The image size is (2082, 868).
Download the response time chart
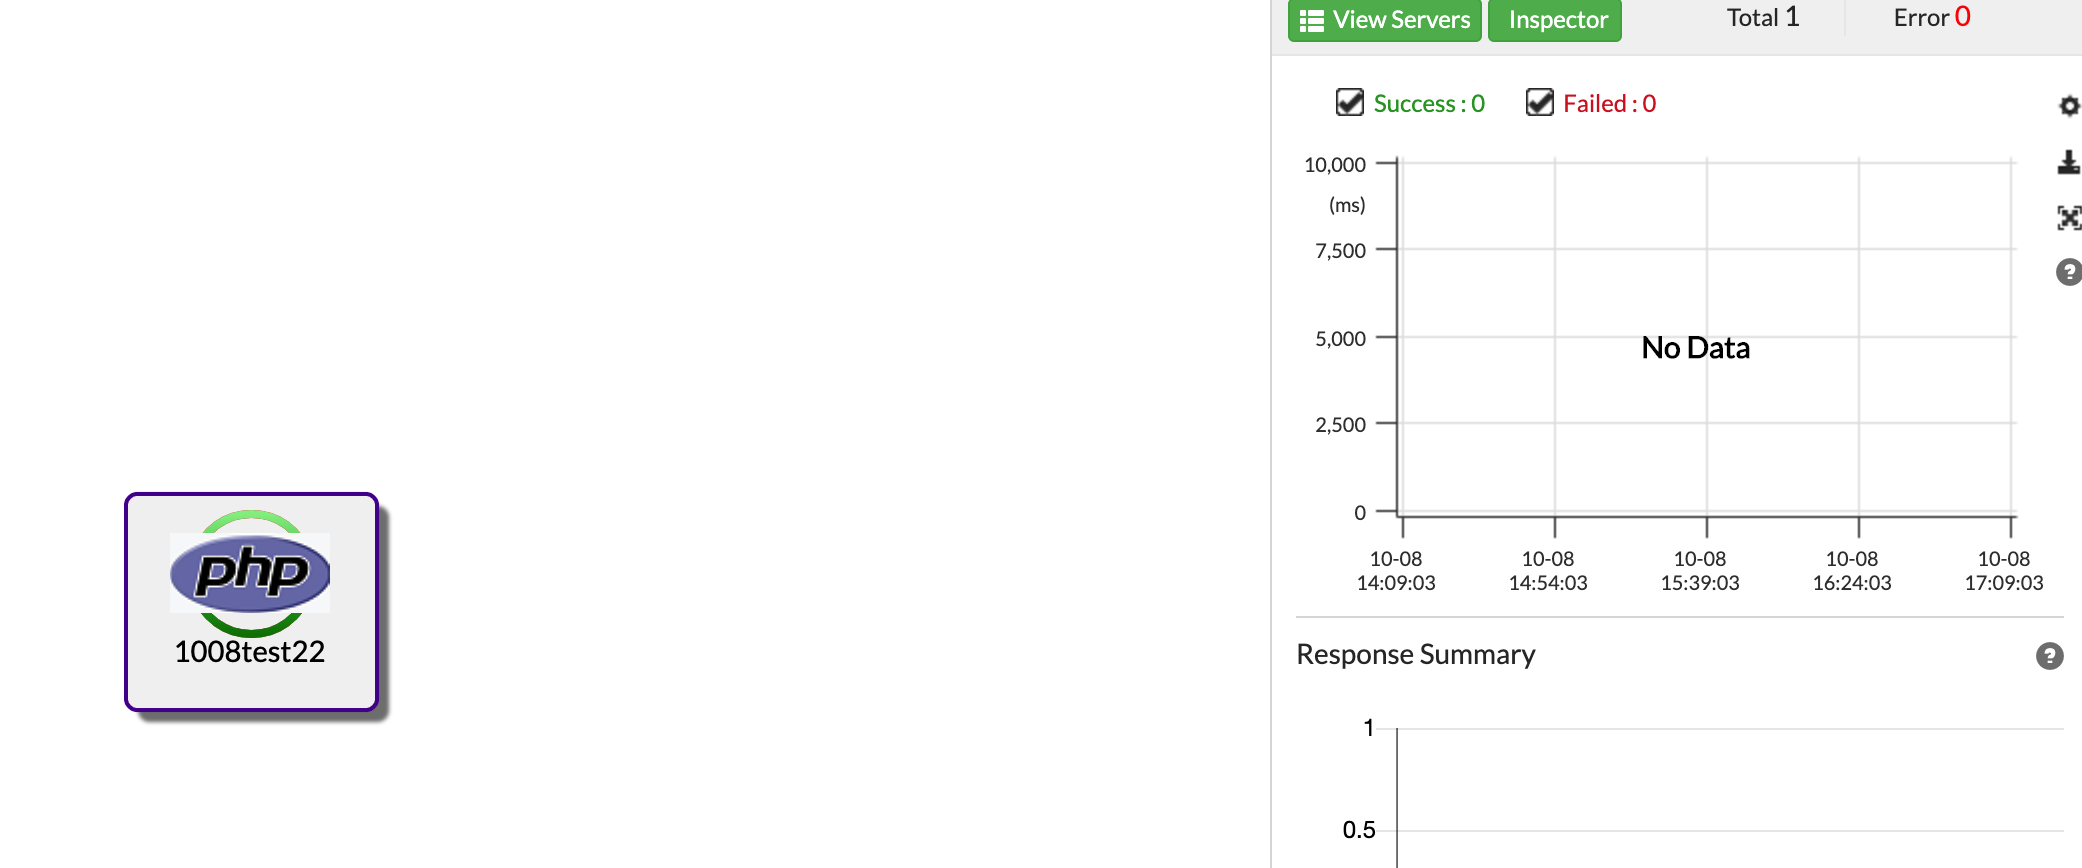(x=2068, y=162)
